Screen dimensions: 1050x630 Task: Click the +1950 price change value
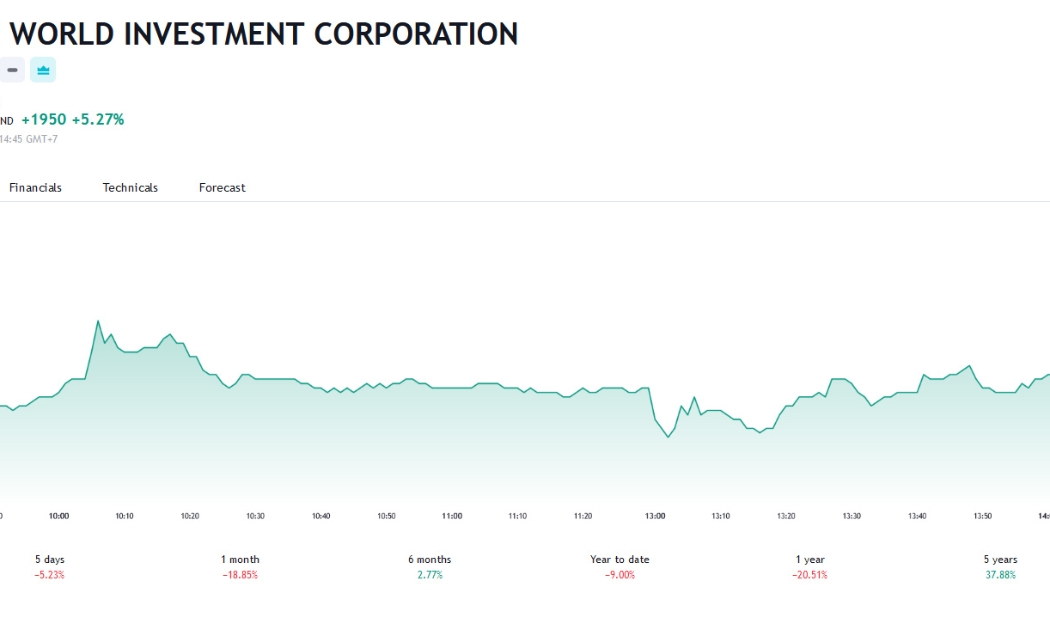coord(44,119)
